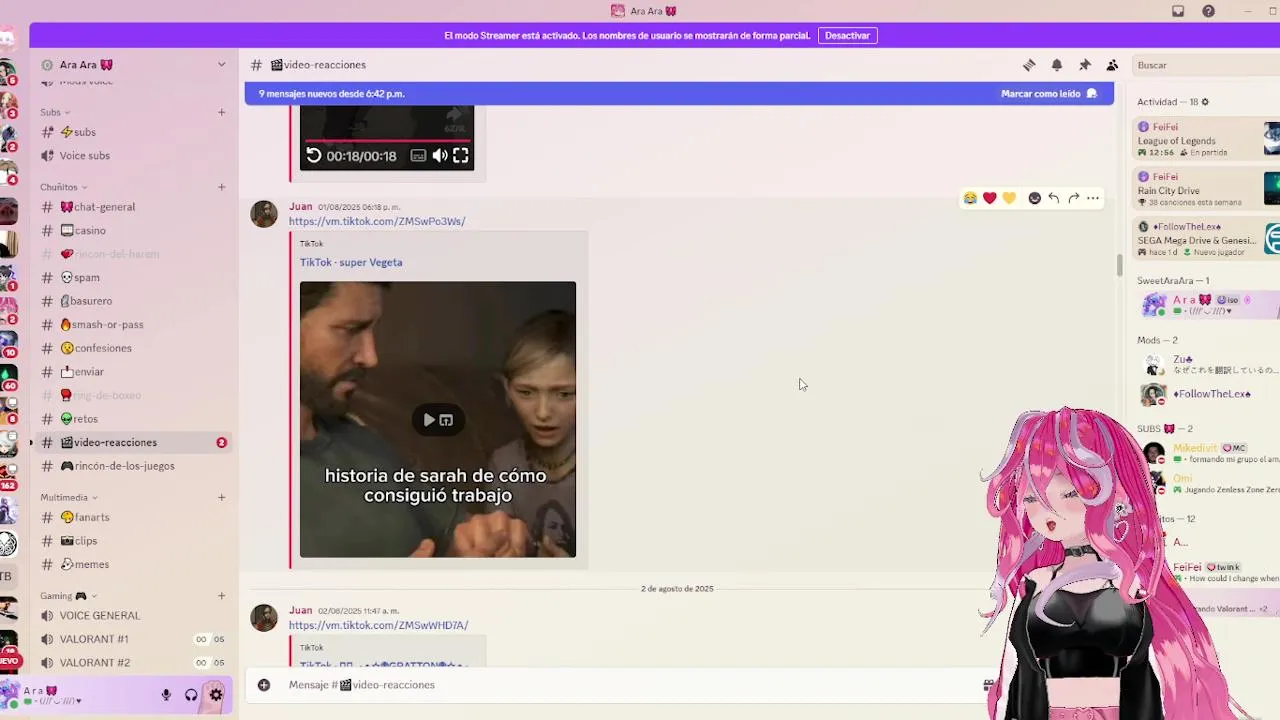Enter fullscreen on the video player

pos(461,155)
